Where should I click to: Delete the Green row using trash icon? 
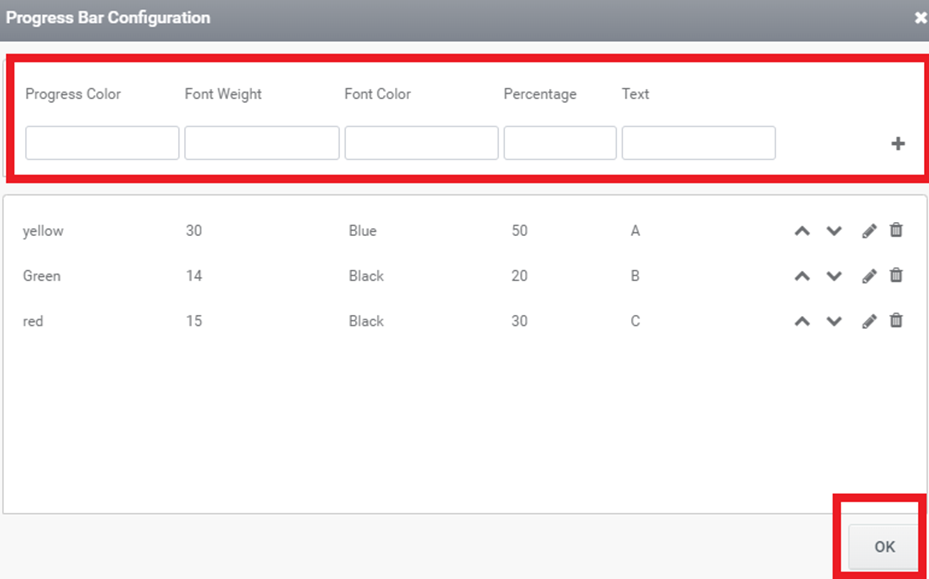point(896,275)
